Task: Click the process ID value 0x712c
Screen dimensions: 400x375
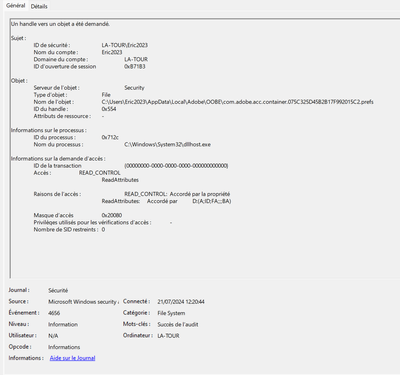Action: [x=110, y=137]
